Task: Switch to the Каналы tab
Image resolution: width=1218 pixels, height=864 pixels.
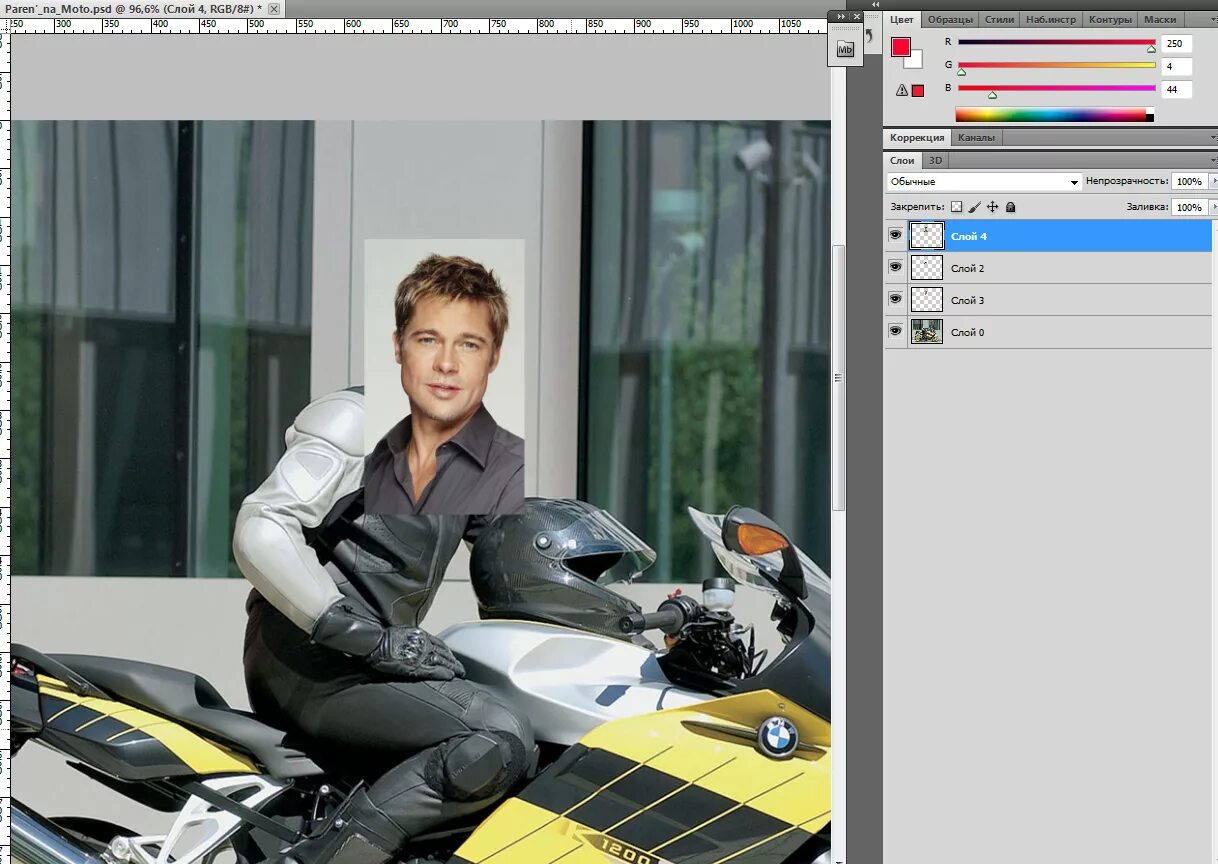Action: click(x=975, y=137)
